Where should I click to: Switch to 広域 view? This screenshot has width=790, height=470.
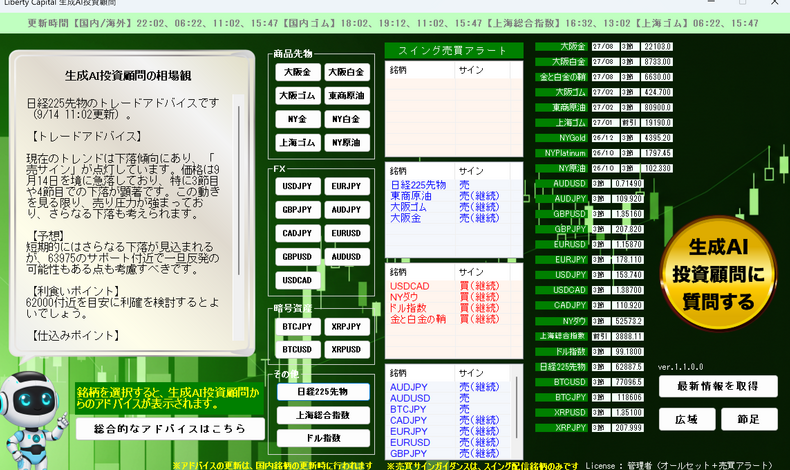[x=687, y=419]
